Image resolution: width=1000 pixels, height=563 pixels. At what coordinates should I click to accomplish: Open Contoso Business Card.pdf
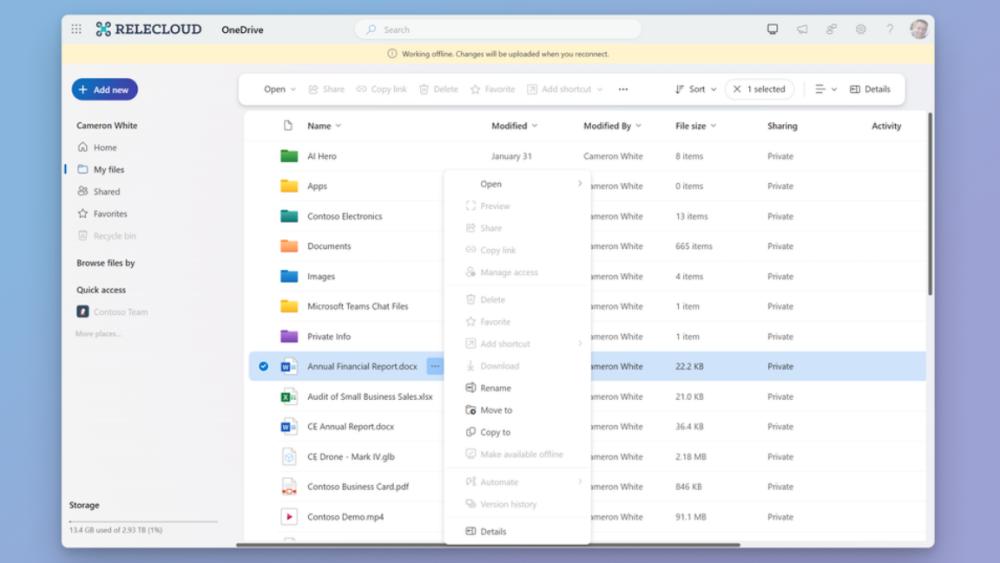pyautogui.click(x=358, y=486)
